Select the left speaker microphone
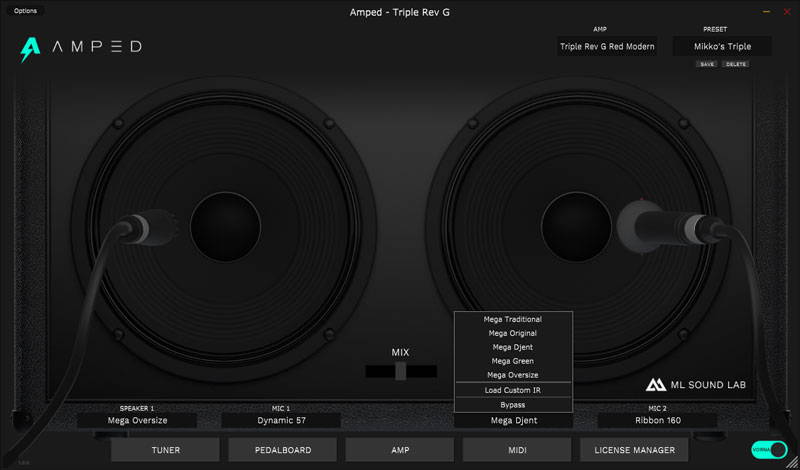 149,227
